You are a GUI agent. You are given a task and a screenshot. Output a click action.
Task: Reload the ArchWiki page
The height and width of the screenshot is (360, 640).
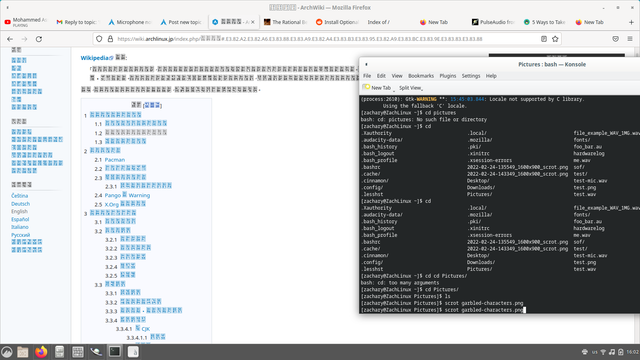point(39,39)
